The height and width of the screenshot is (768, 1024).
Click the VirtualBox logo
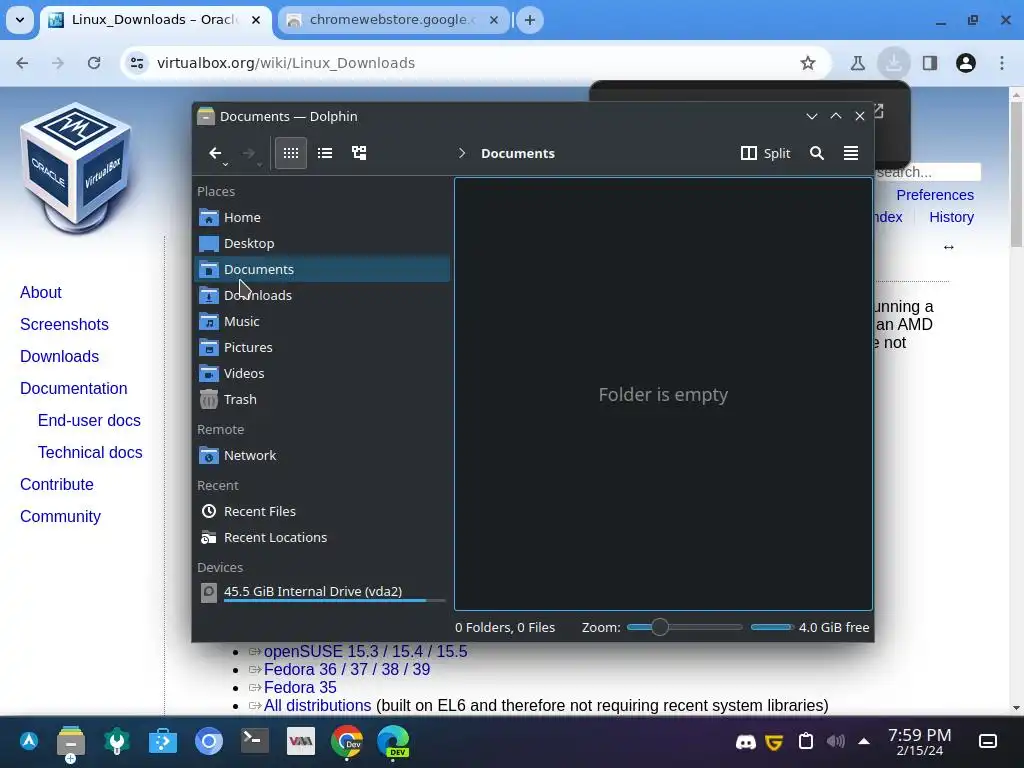click(x=76, y=167)
